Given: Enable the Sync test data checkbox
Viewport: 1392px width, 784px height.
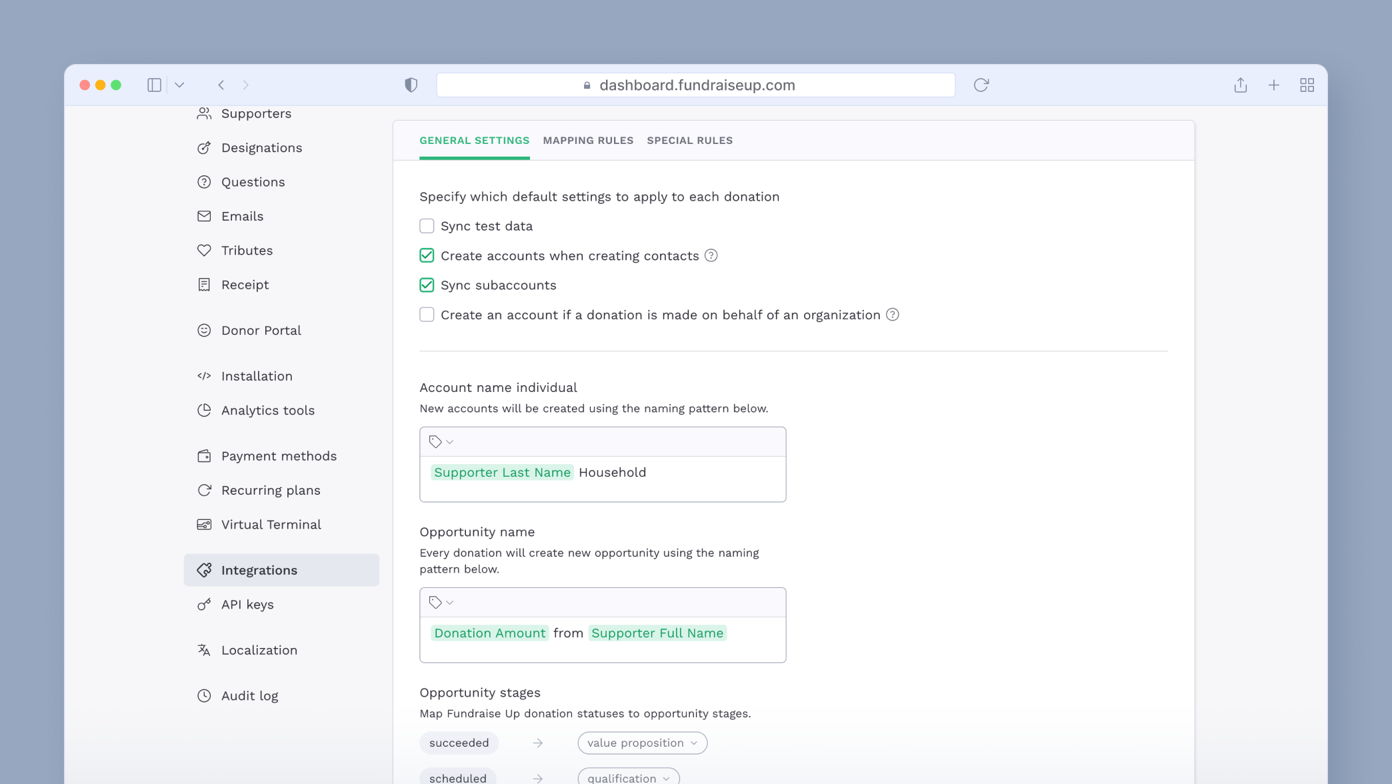Looking at the screenshot, I should click(426, 226).
